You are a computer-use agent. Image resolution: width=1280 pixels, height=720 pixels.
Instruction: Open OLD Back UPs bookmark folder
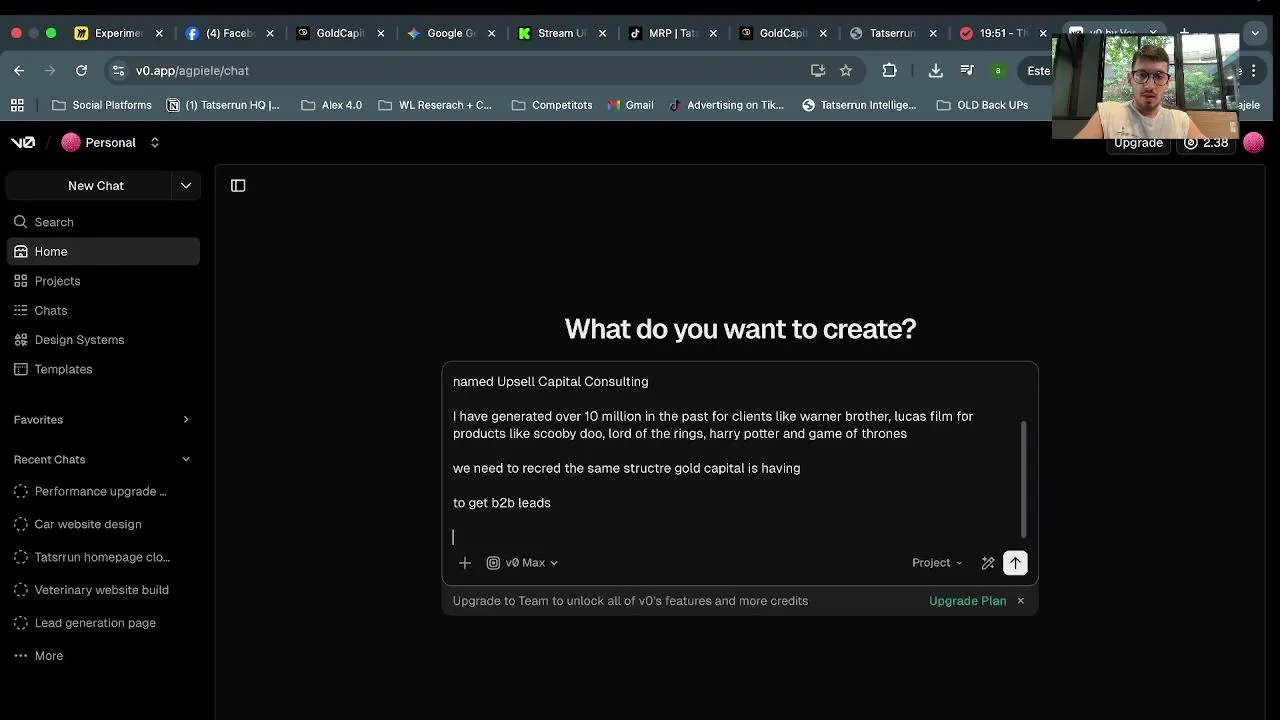(982, 105)
